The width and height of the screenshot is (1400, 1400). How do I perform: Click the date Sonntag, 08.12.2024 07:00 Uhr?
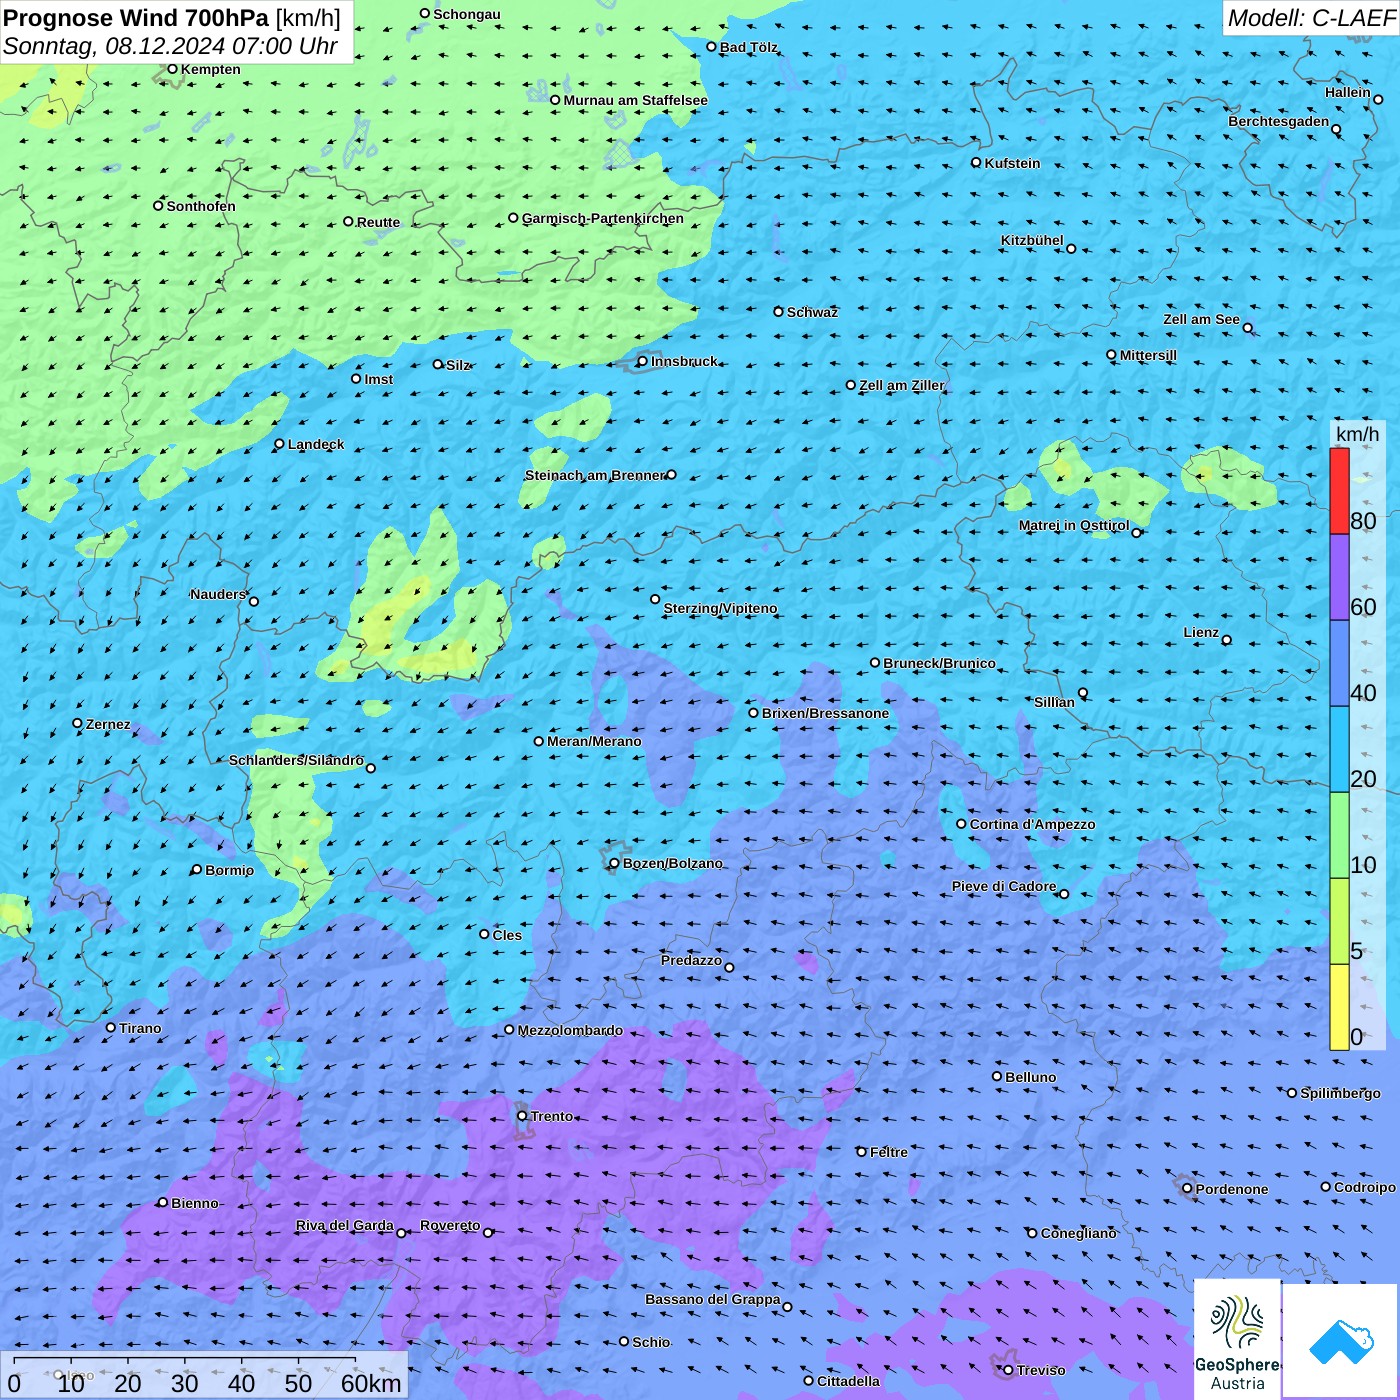click(170, 46)
